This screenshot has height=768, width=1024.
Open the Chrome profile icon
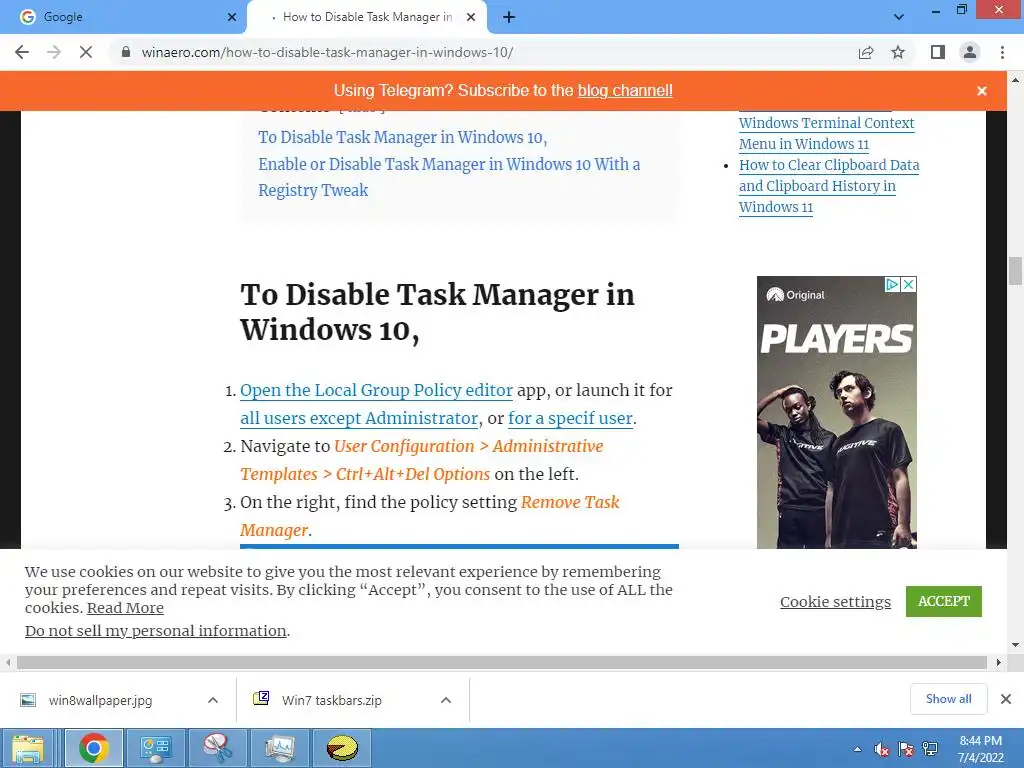[970, 52]
